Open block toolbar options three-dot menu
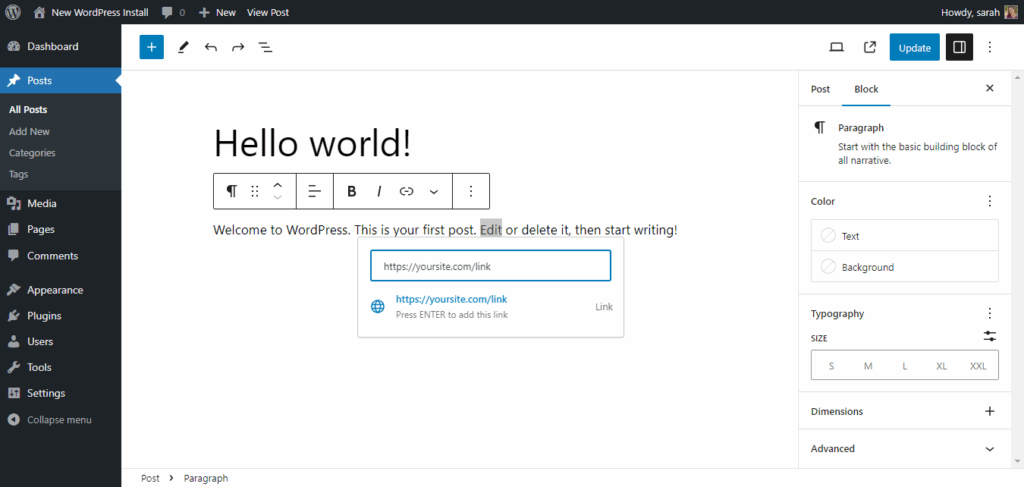The height and width of the screenshot is (487, 1024). (x=471, y=191)
